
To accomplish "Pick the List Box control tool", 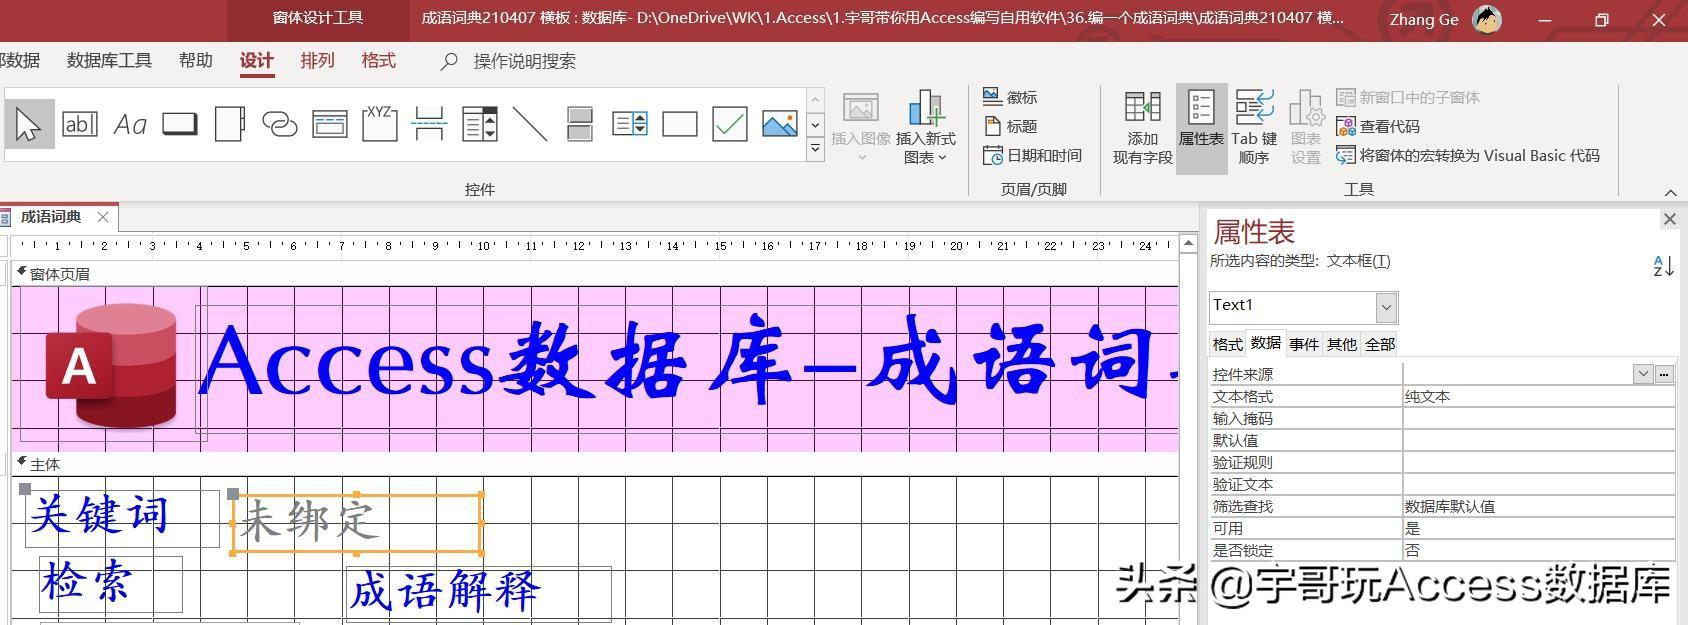I will [x=630, y=125].
